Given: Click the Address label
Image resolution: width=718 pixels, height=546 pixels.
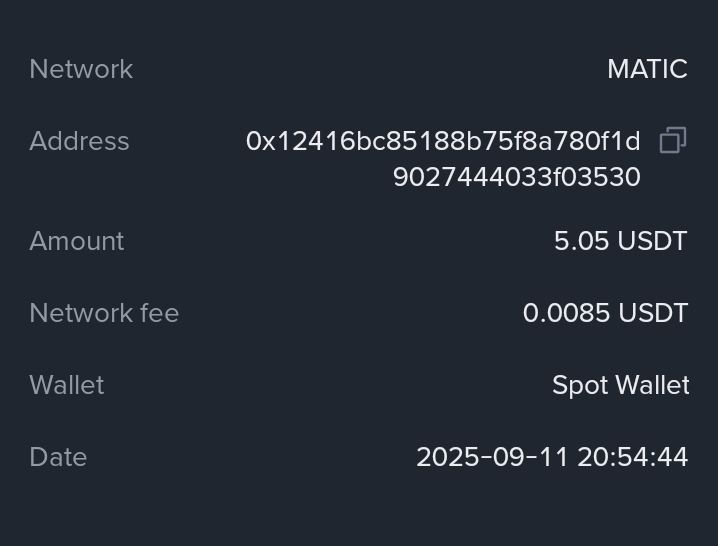Looking at the screenshot, I should point(79,141).
